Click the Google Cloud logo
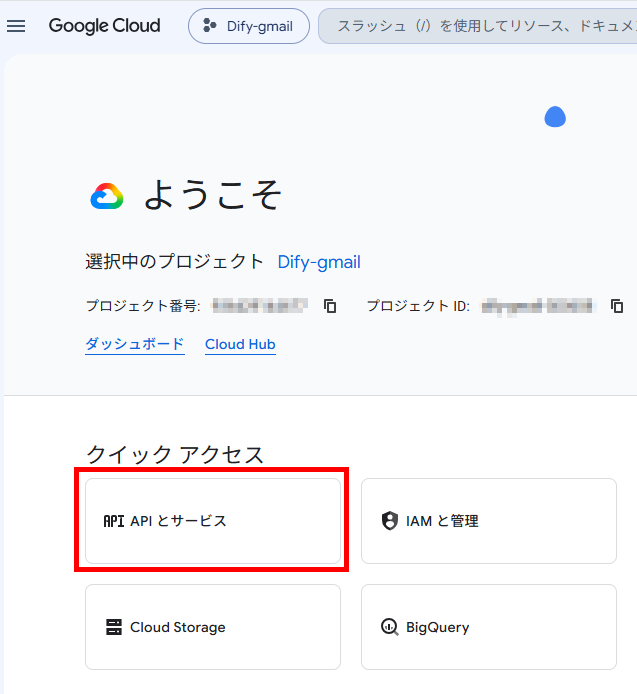Screen dimensions: 637x694 coord(104,26)
